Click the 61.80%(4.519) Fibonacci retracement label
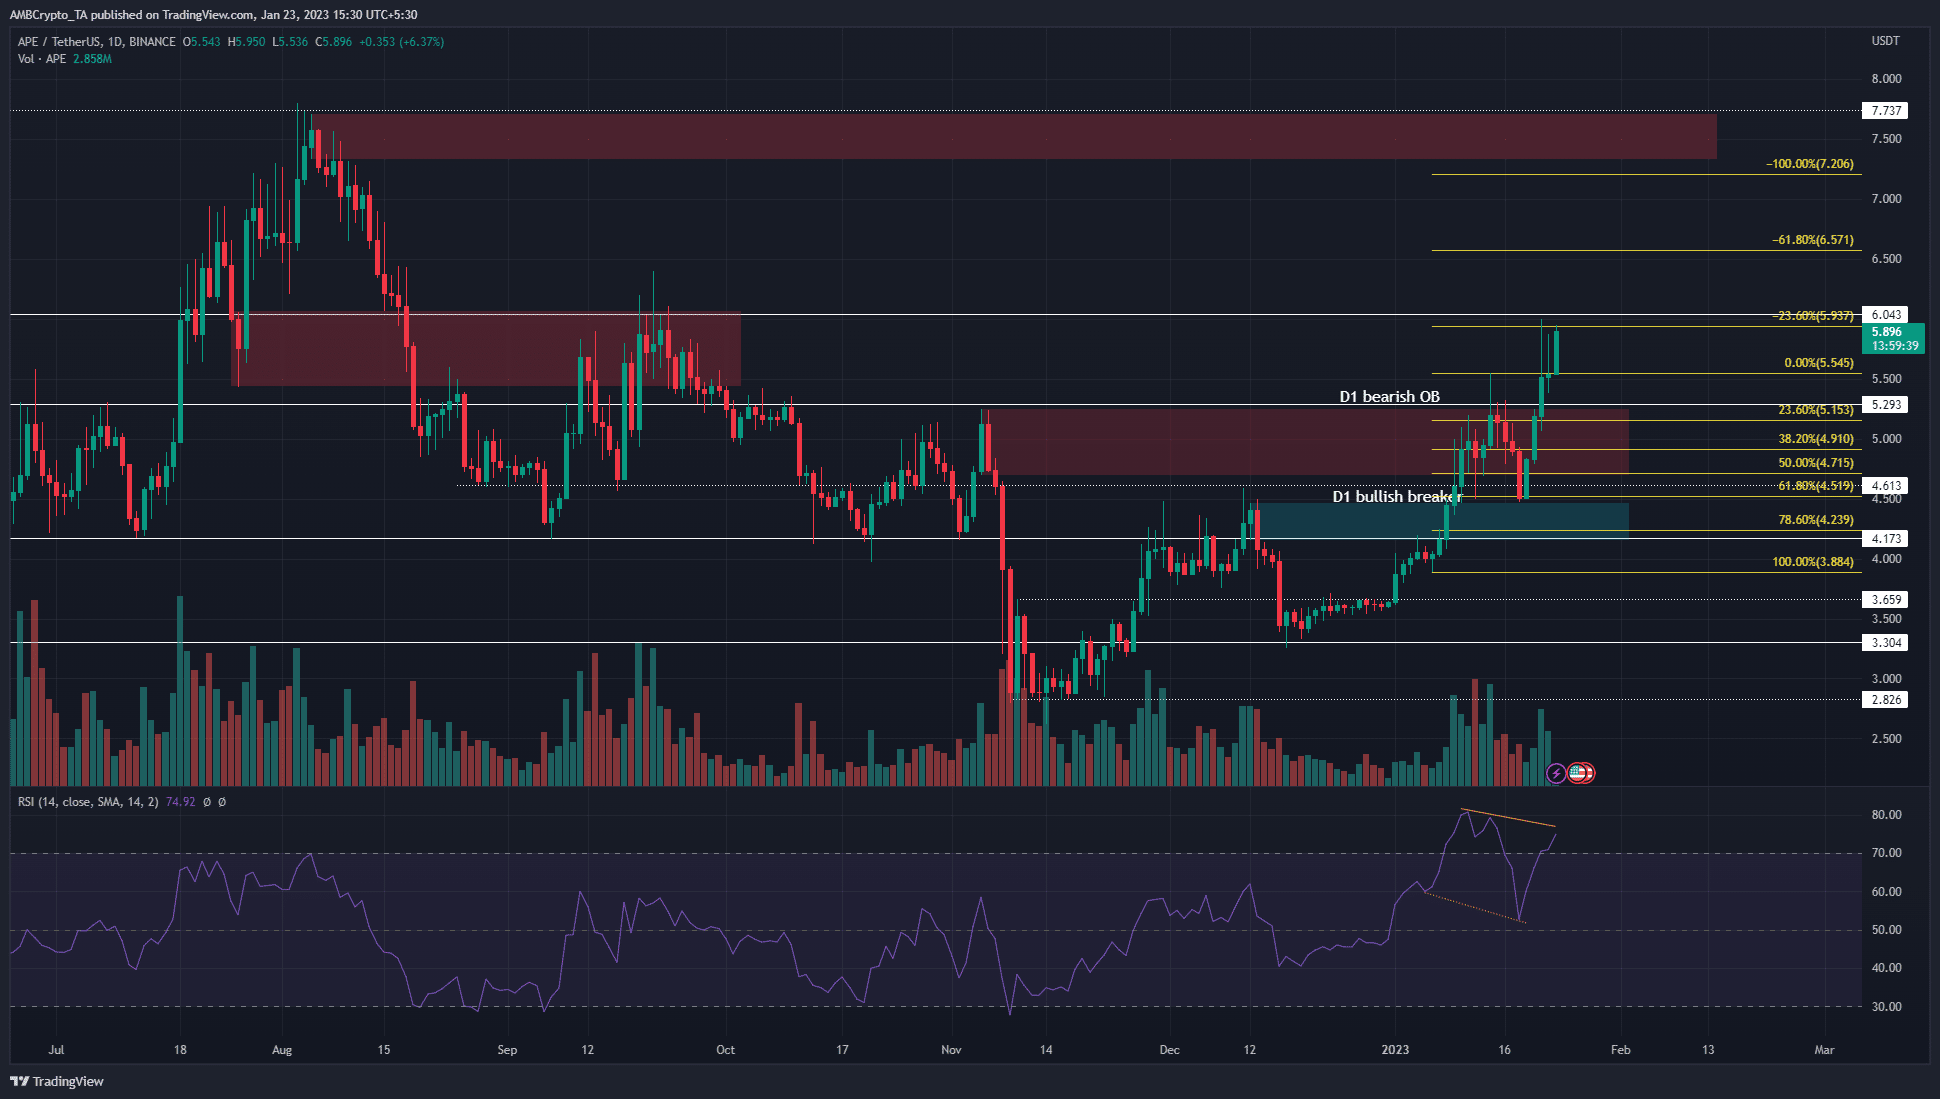Screen dimensions: 1940x1099 1816,486
